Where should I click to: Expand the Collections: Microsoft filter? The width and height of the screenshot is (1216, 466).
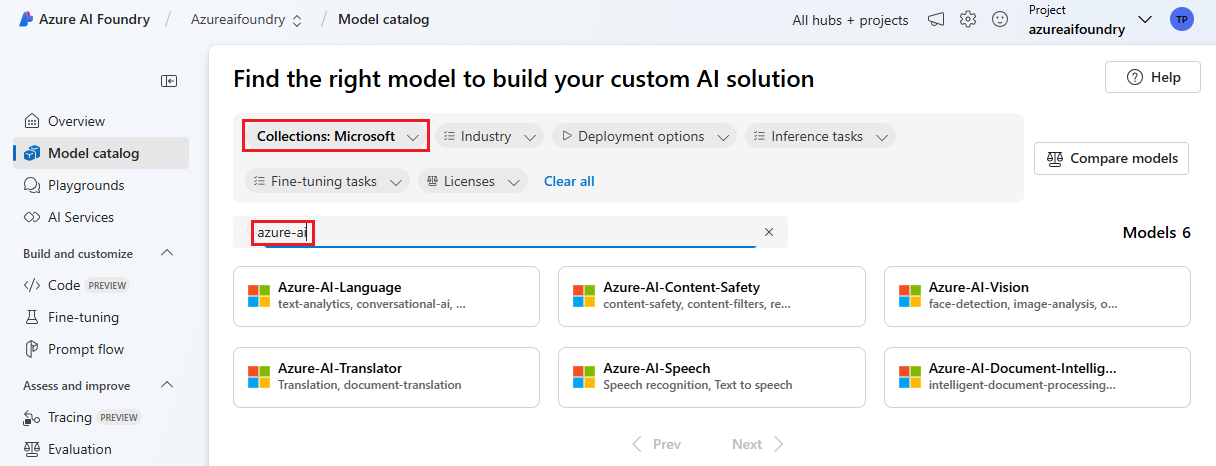point(337,136)
